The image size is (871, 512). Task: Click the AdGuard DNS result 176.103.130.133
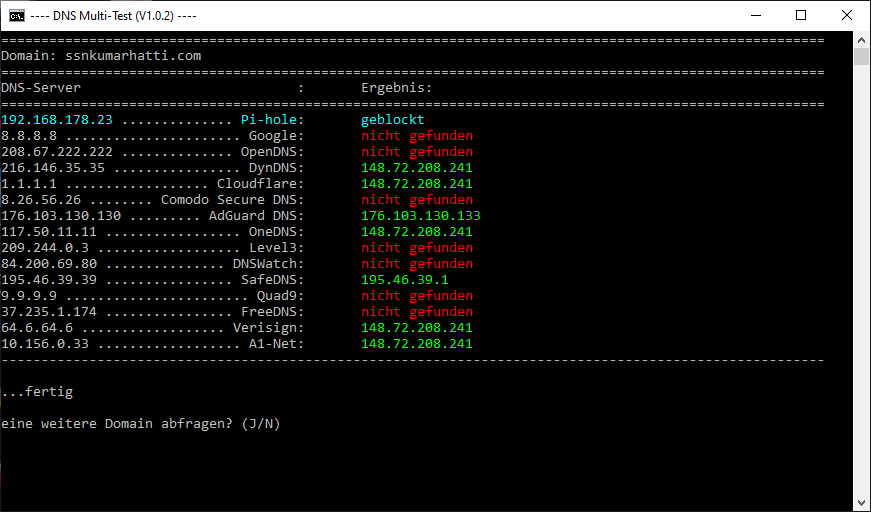420,216
